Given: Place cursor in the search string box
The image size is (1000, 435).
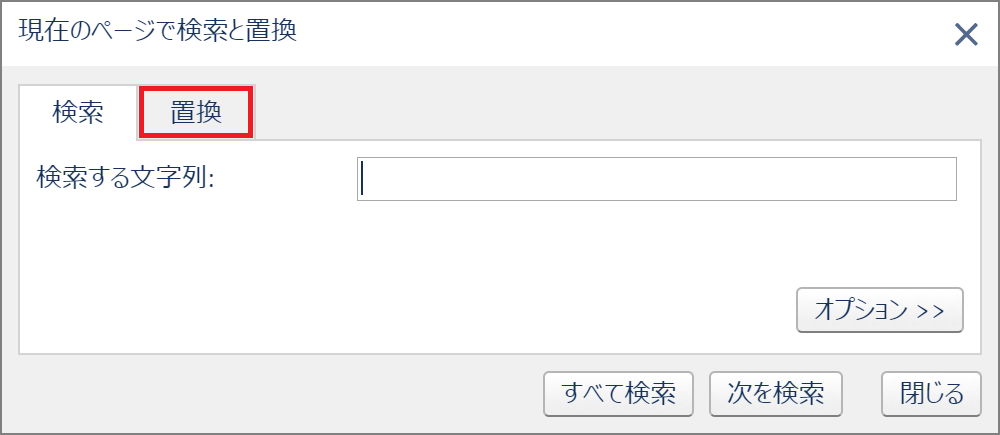Looking at the screenshot, I should coord(656,179).
